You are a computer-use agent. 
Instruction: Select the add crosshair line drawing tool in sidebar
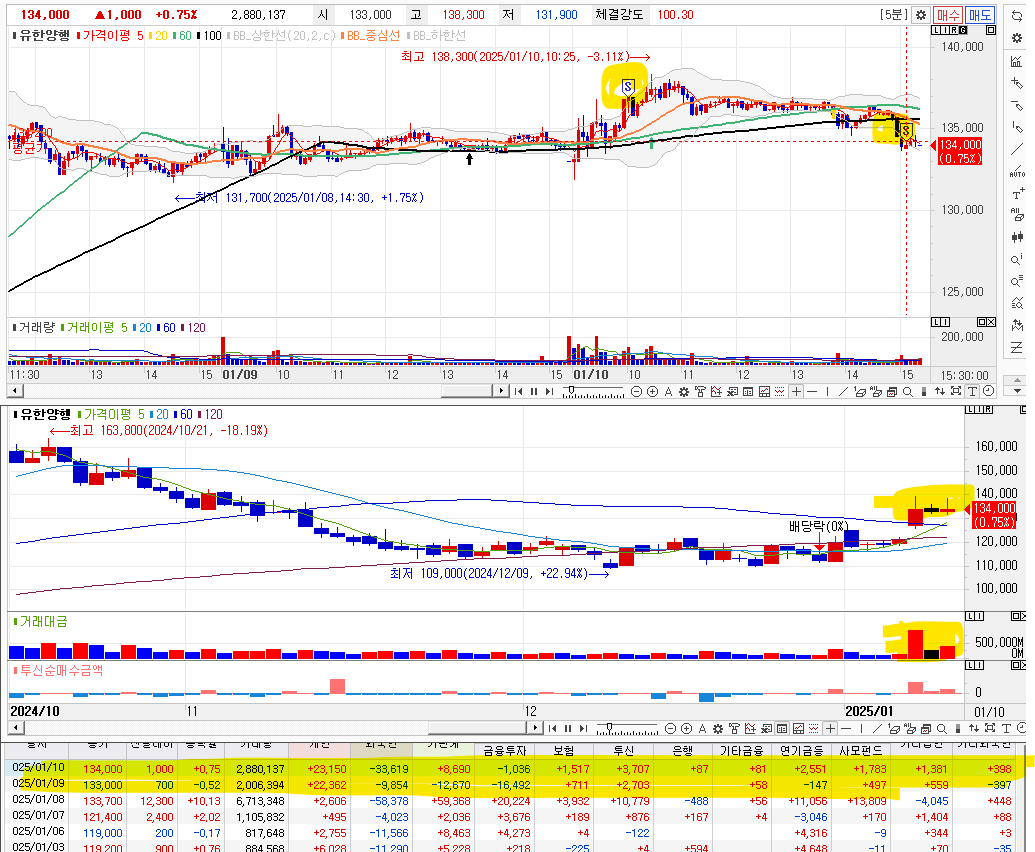click(x=1017, y=83)
